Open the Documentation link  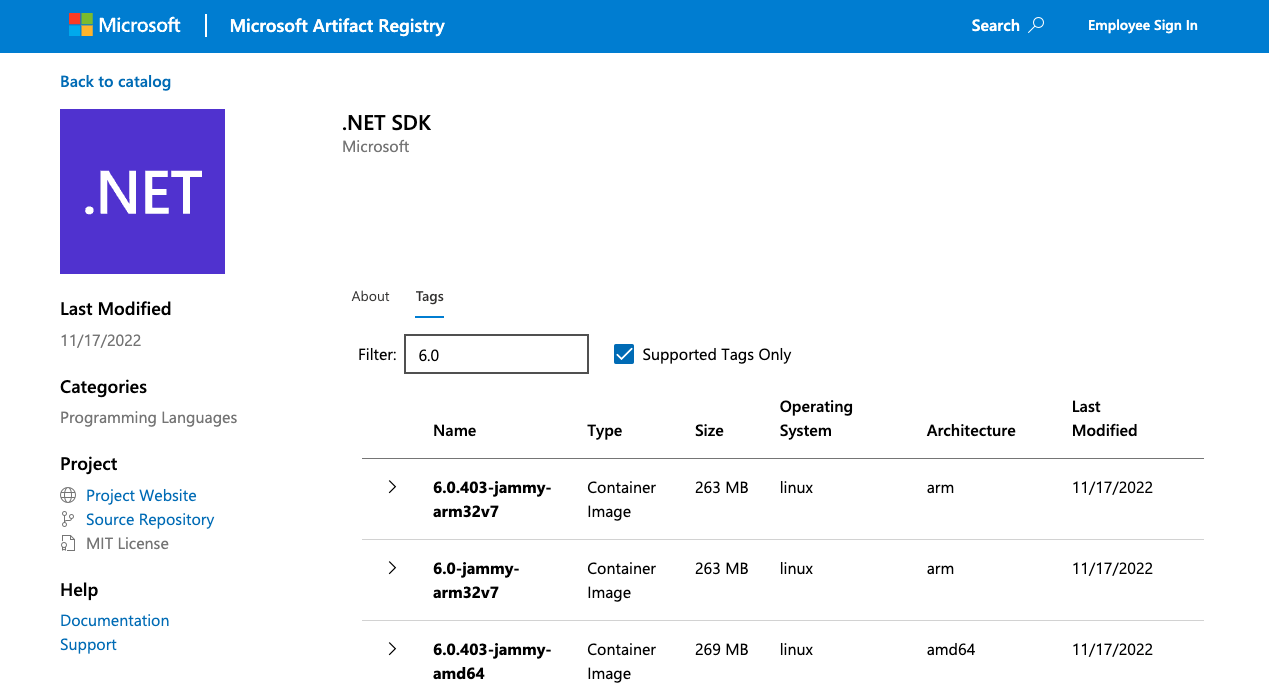[x=114, y=620]
